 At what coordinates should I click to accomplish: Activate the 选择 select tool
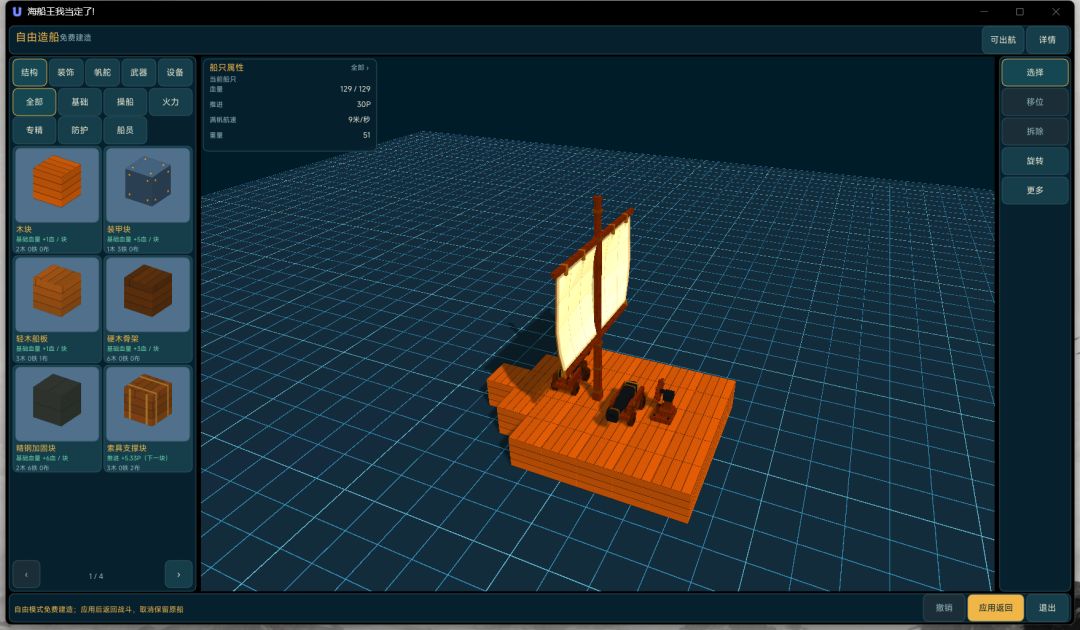1035,72
